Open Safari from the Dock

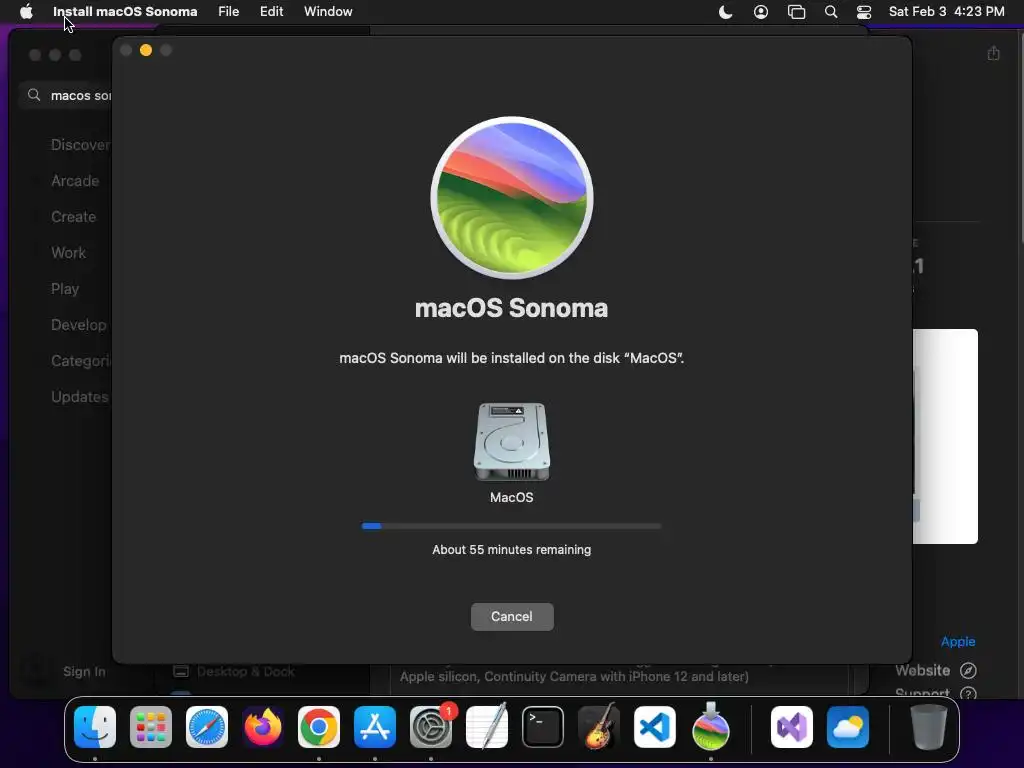pos(207,727)
